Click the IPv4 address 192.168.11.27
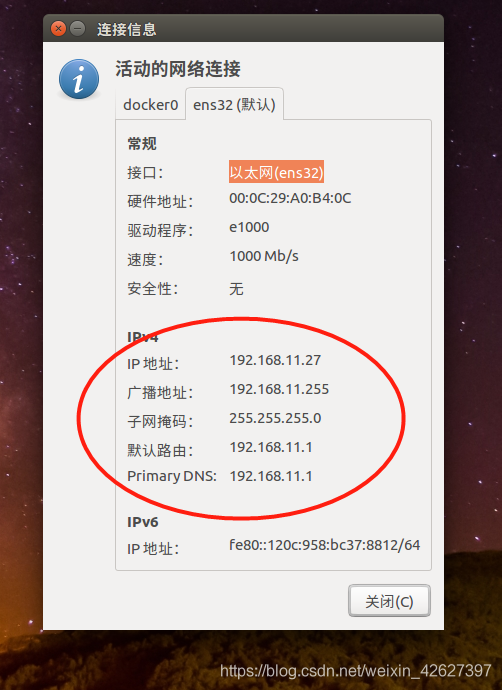This screenshot has height=690, width=502. pos(275,360)
